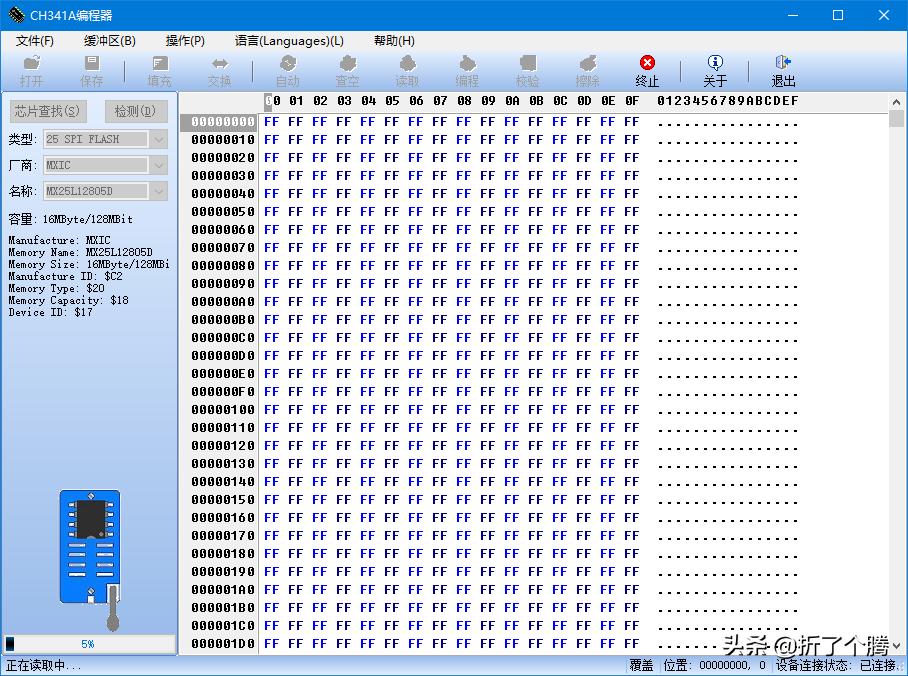Click the address row 00000000
908x676 pixels.
tap(223, 122)
